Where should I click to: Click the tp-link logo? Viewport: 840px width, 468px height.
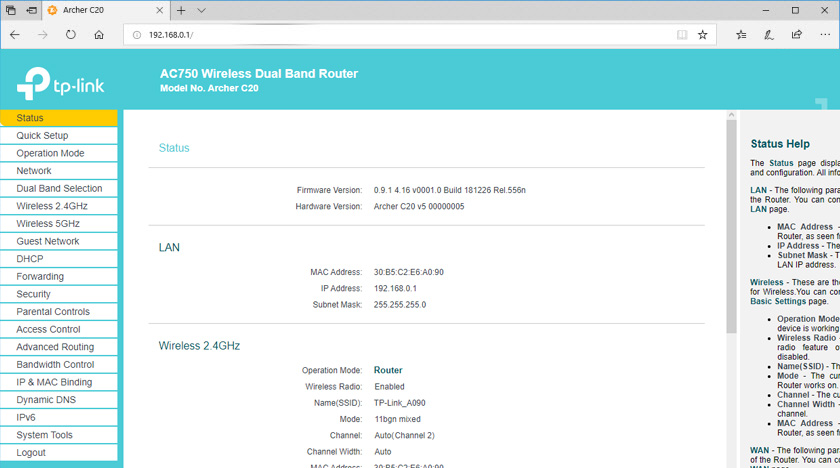click(x=61, y=83)
